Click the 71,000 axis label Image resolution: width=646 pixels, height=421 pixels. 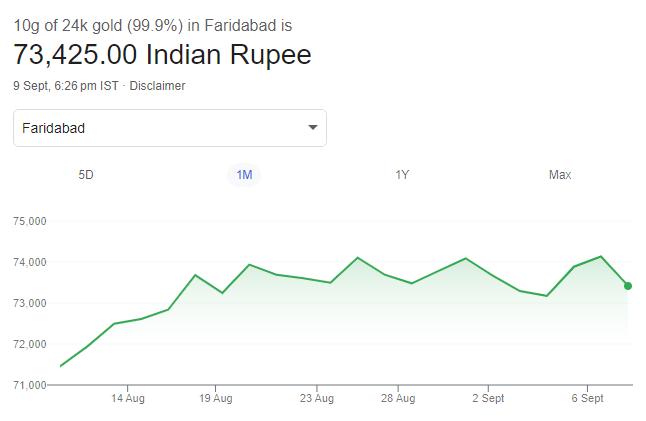click(x=31, y=385)
